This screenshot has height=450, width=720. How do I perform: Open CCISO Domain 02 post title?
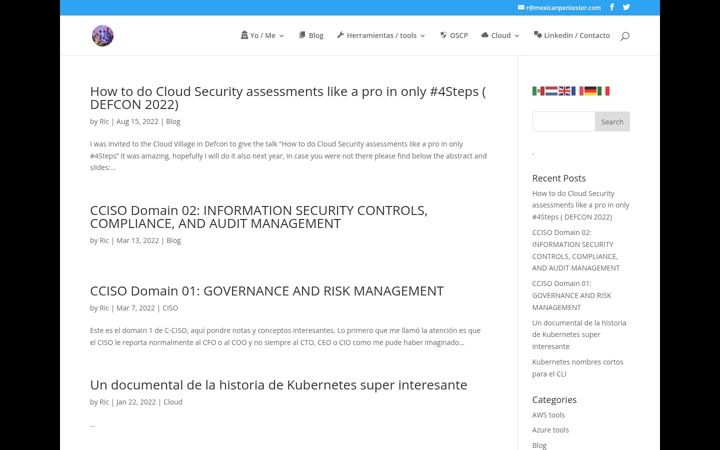259,217
